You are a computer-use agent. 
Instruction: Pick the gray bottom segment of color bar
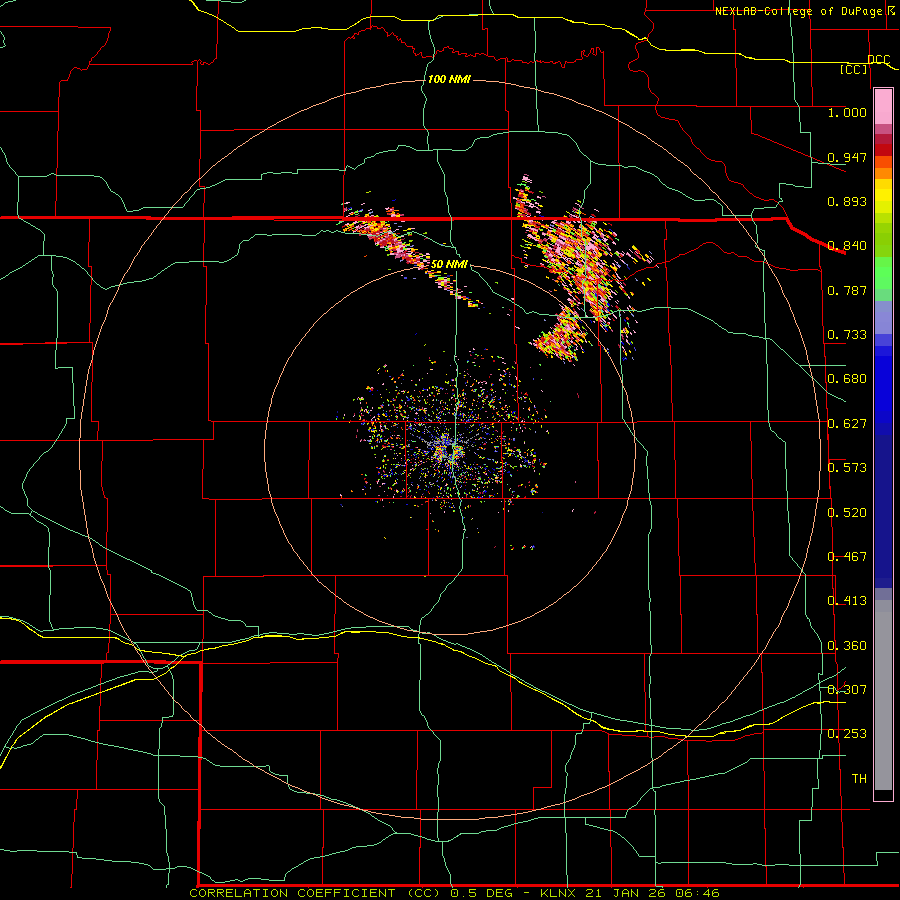[883, 695]
